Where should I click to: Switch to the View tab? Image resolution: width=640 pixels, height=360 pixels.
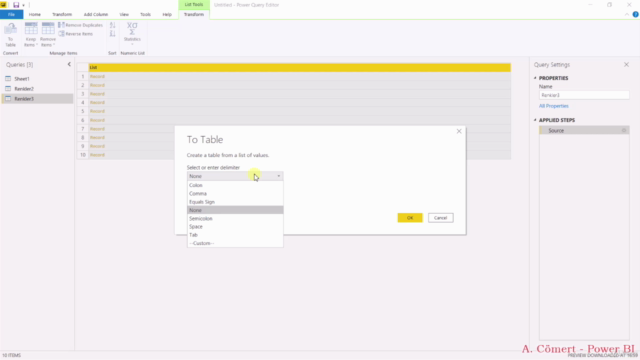tap(124, 14)
